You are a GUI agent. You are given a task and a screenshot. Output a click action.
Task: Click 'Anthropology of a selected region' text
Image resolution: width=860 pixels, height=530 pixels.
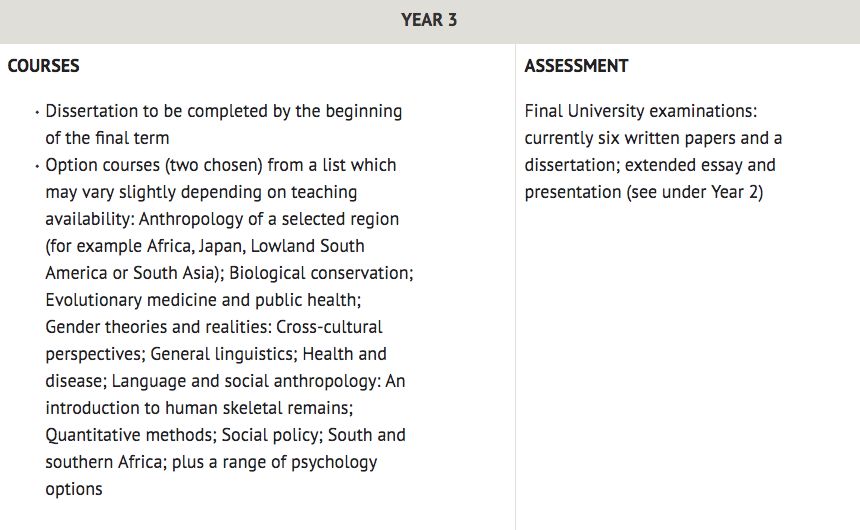click(x=269, y=219)
